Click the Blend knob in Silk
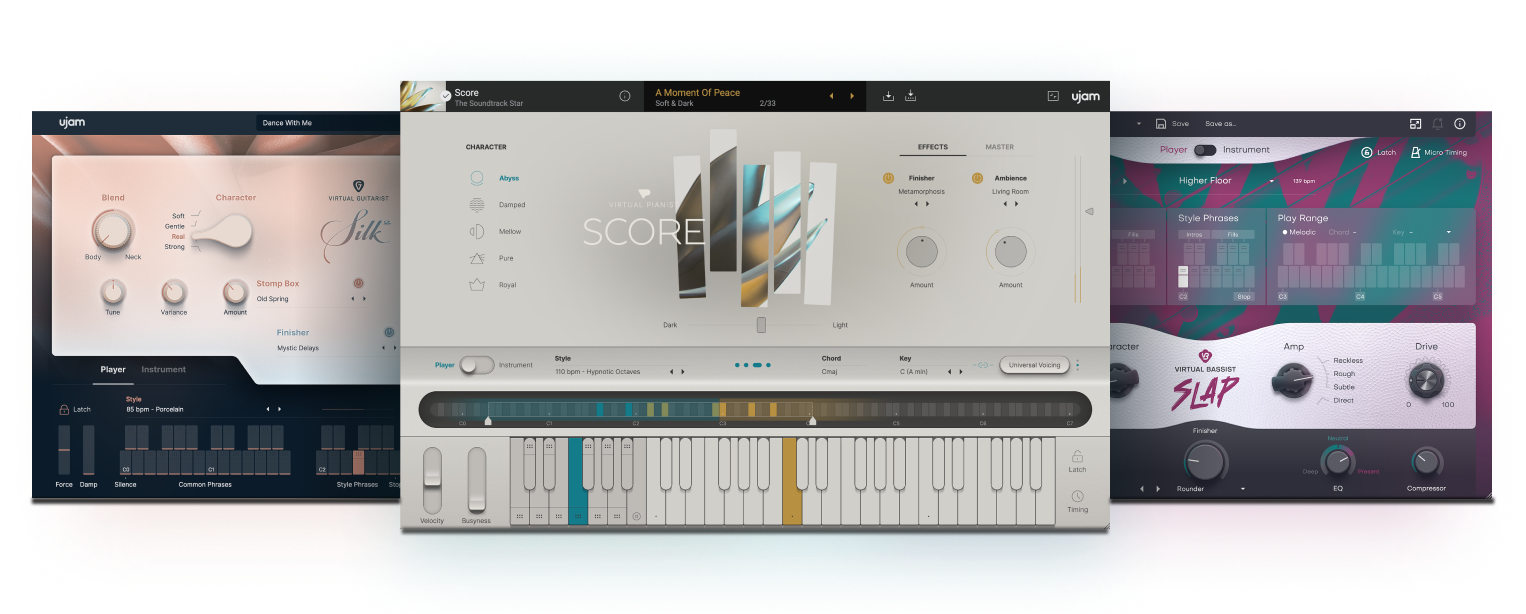 112,230
